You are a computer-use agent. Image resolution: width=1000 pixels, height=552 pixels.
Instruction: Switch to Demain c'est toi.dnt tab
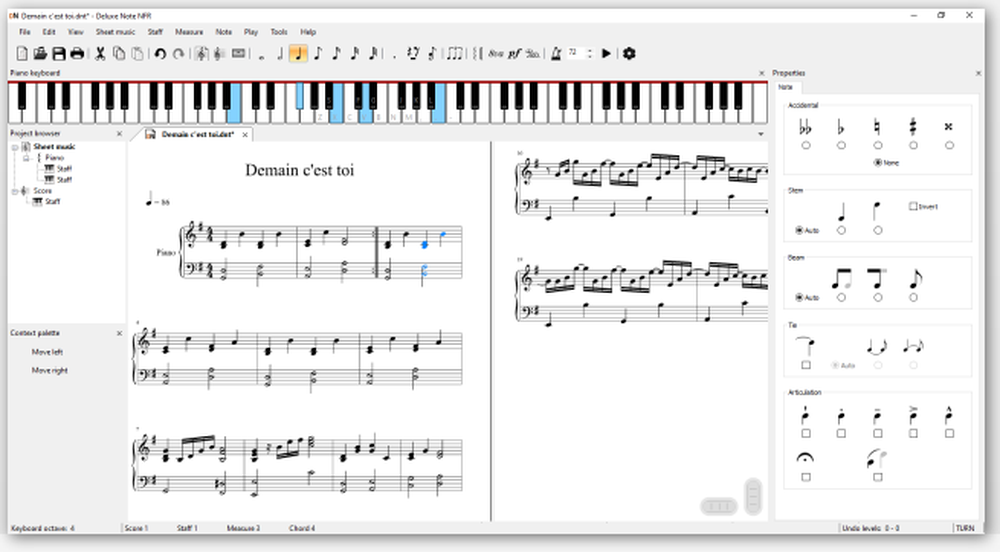(198, 134)
